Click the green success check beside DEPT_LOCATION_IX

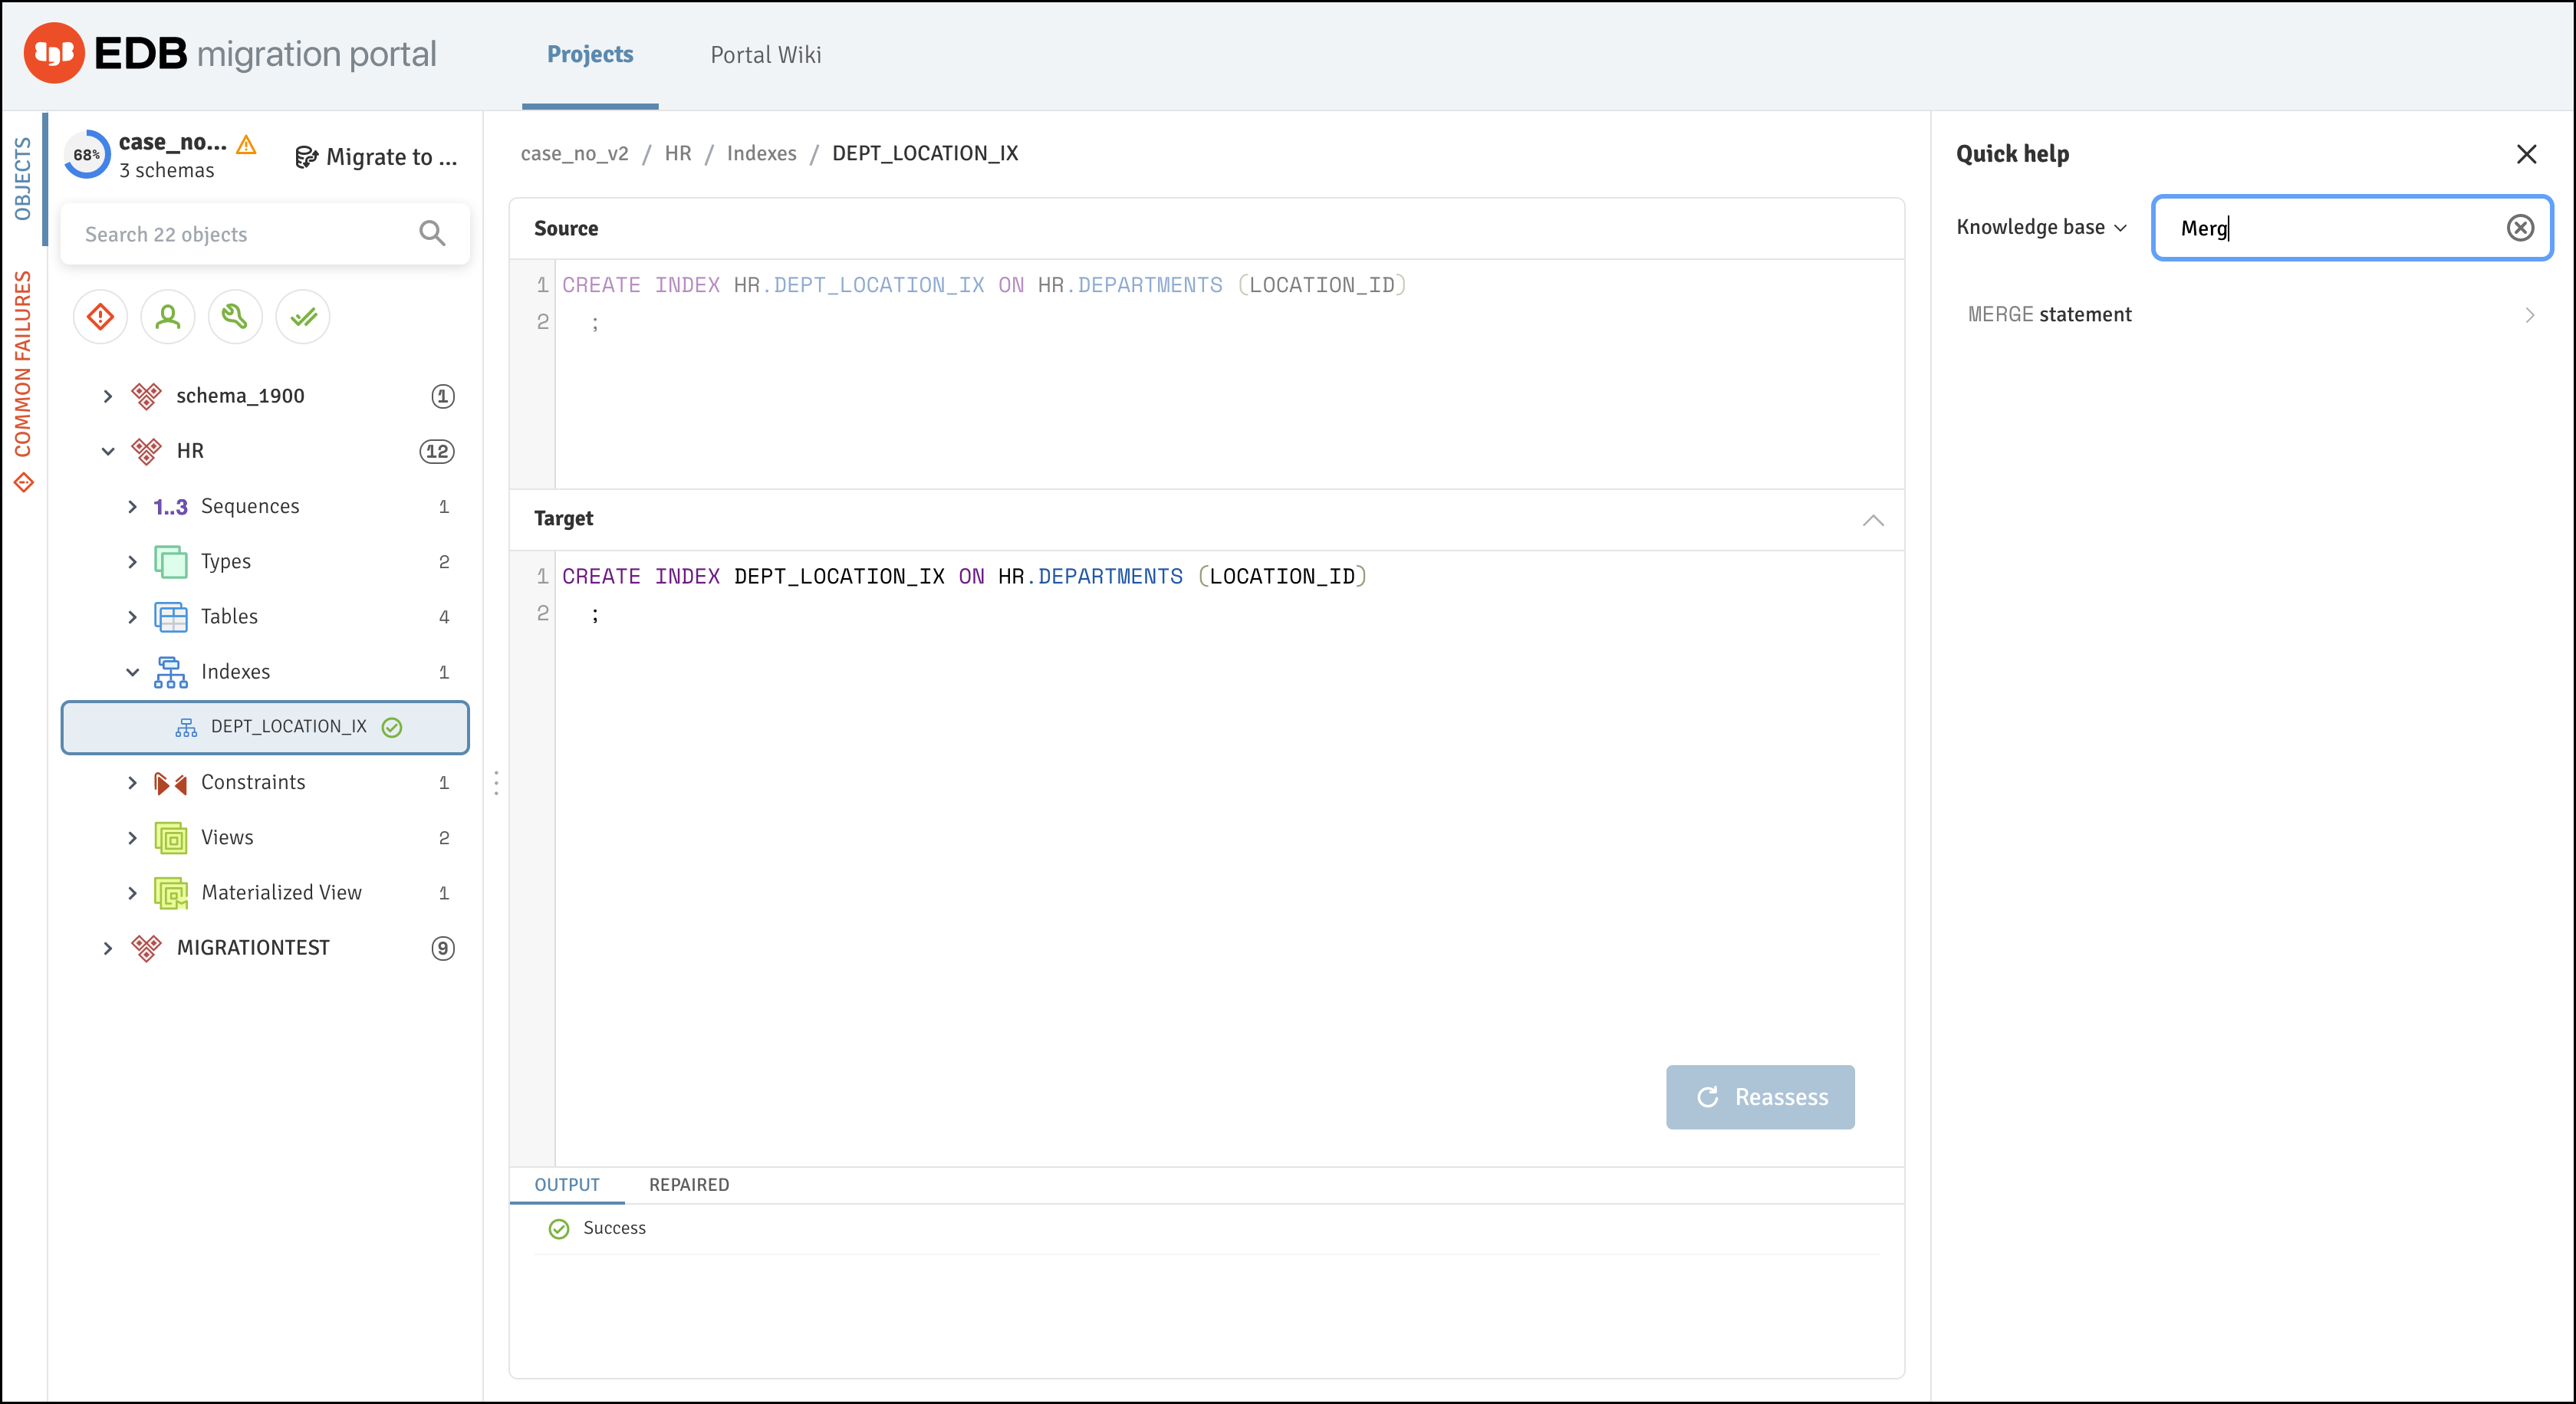click(392, 728)
